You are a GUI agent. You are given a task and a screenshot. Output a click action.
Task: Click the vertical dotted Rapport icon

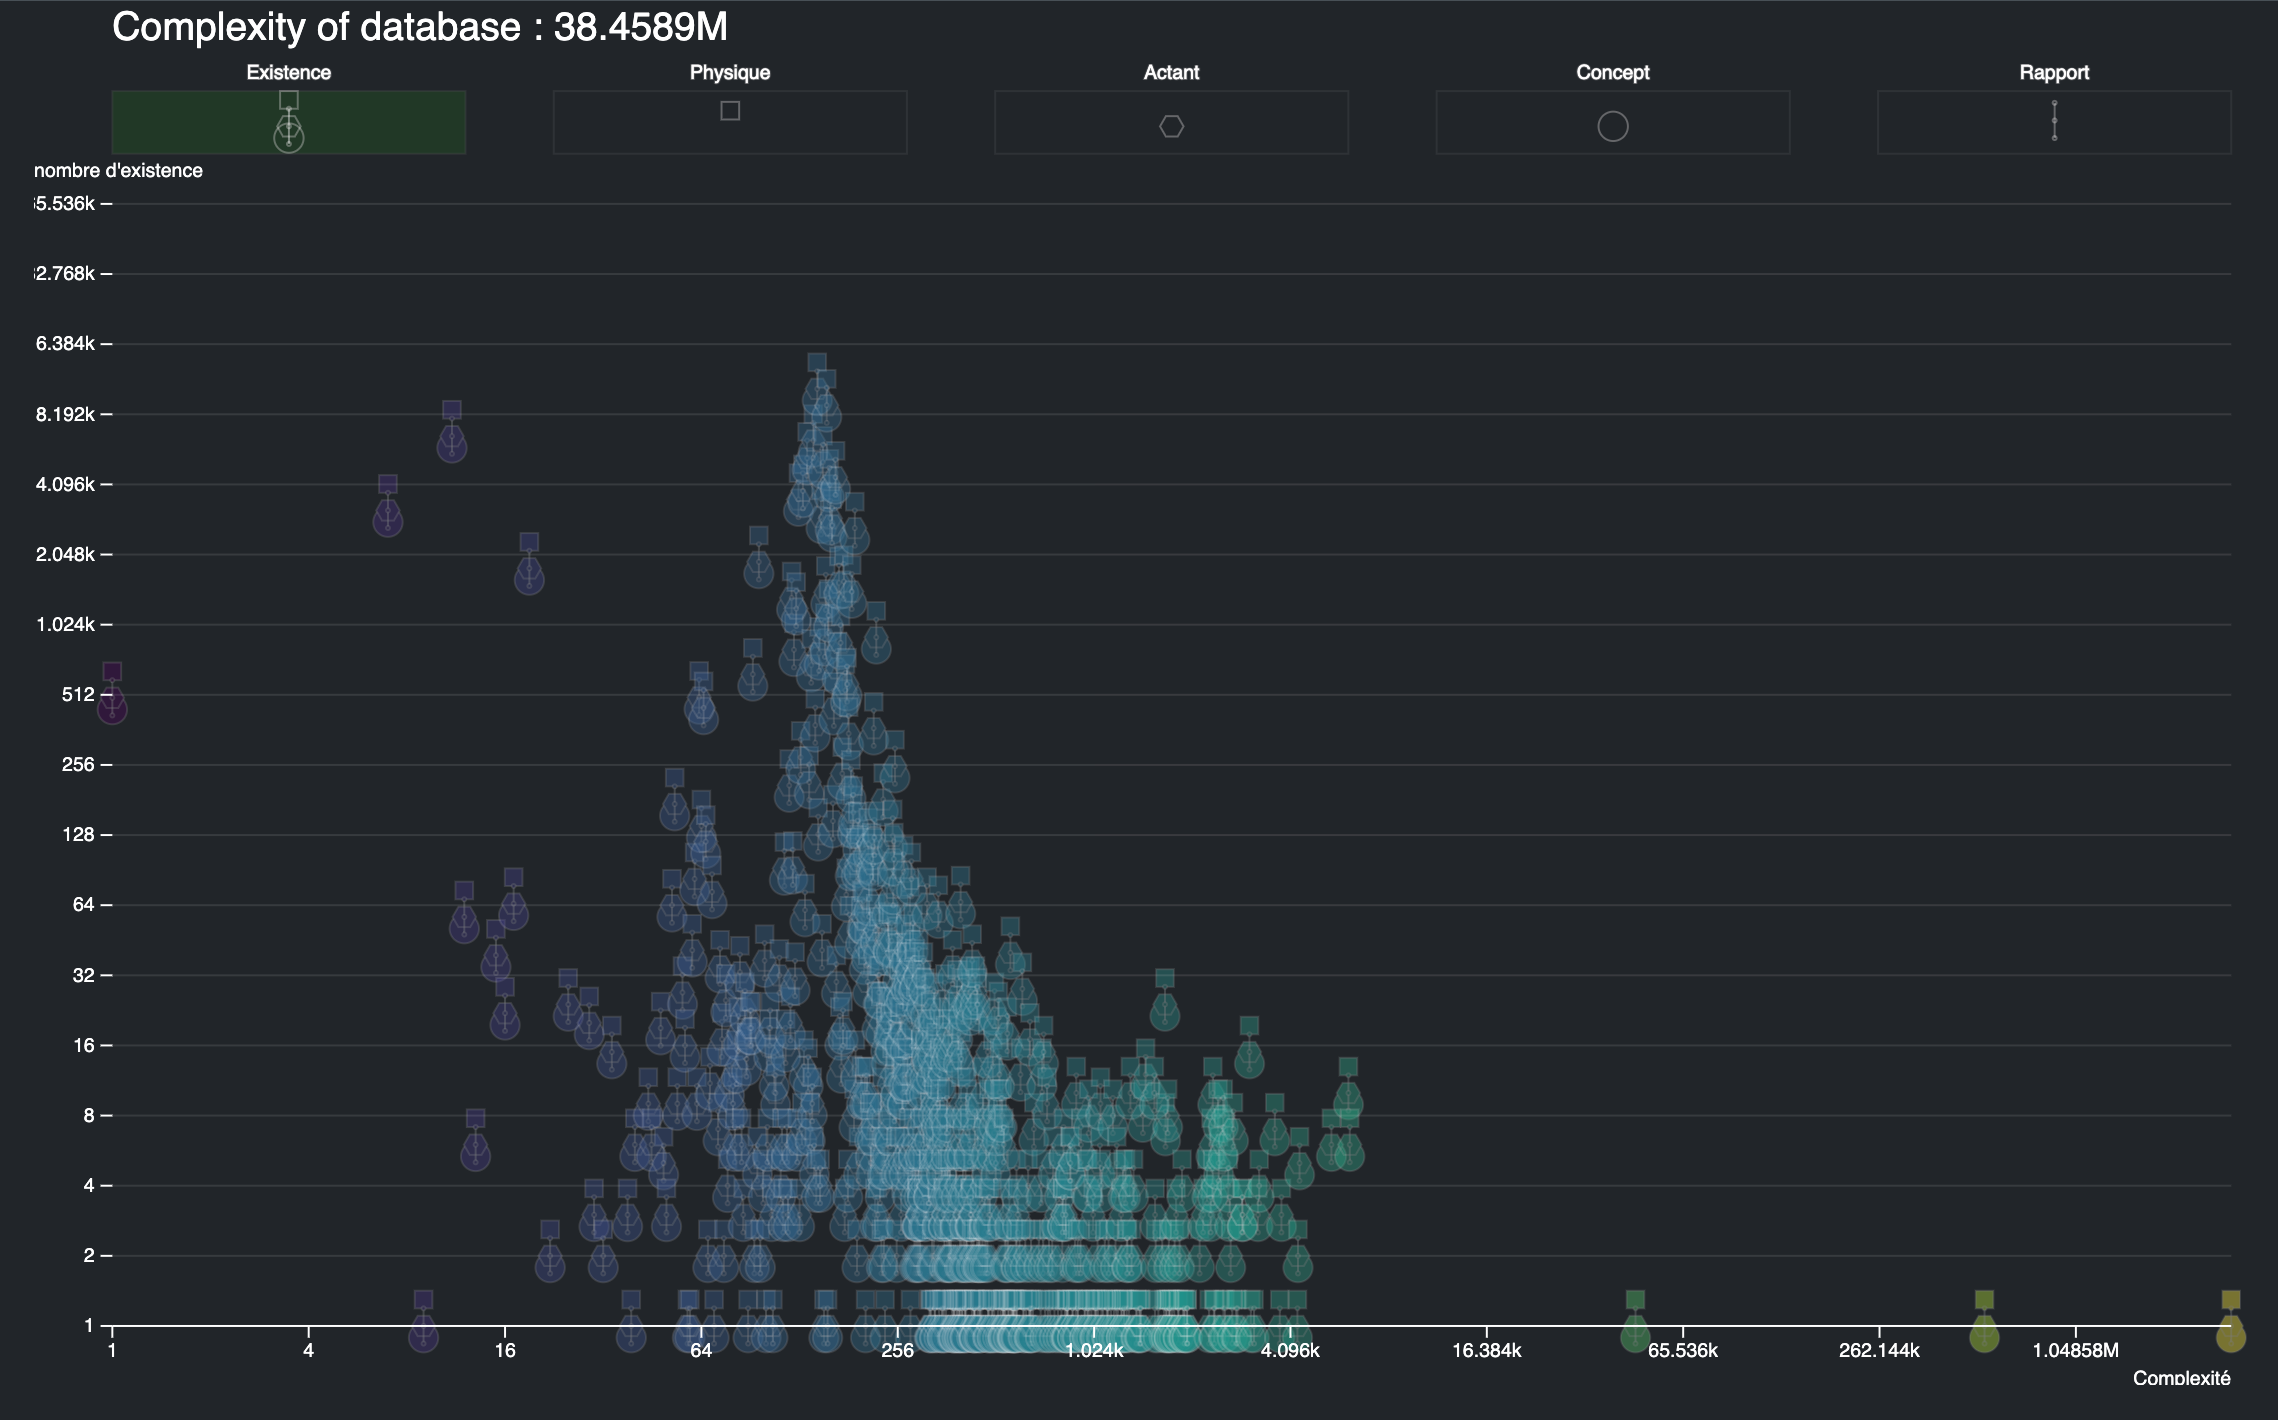(2054, 121)
